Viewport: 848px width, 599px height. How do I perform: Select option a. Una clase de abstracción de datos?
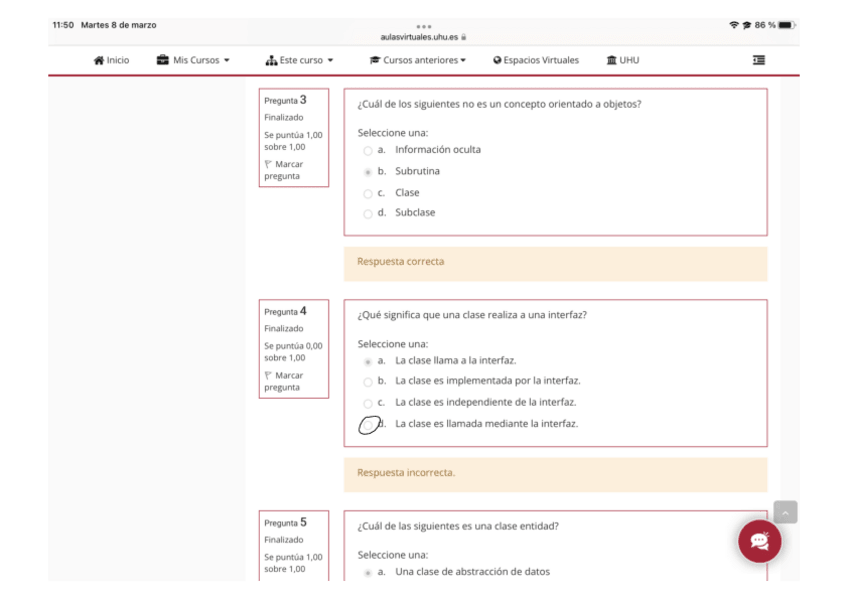click(x=368, y=573)
